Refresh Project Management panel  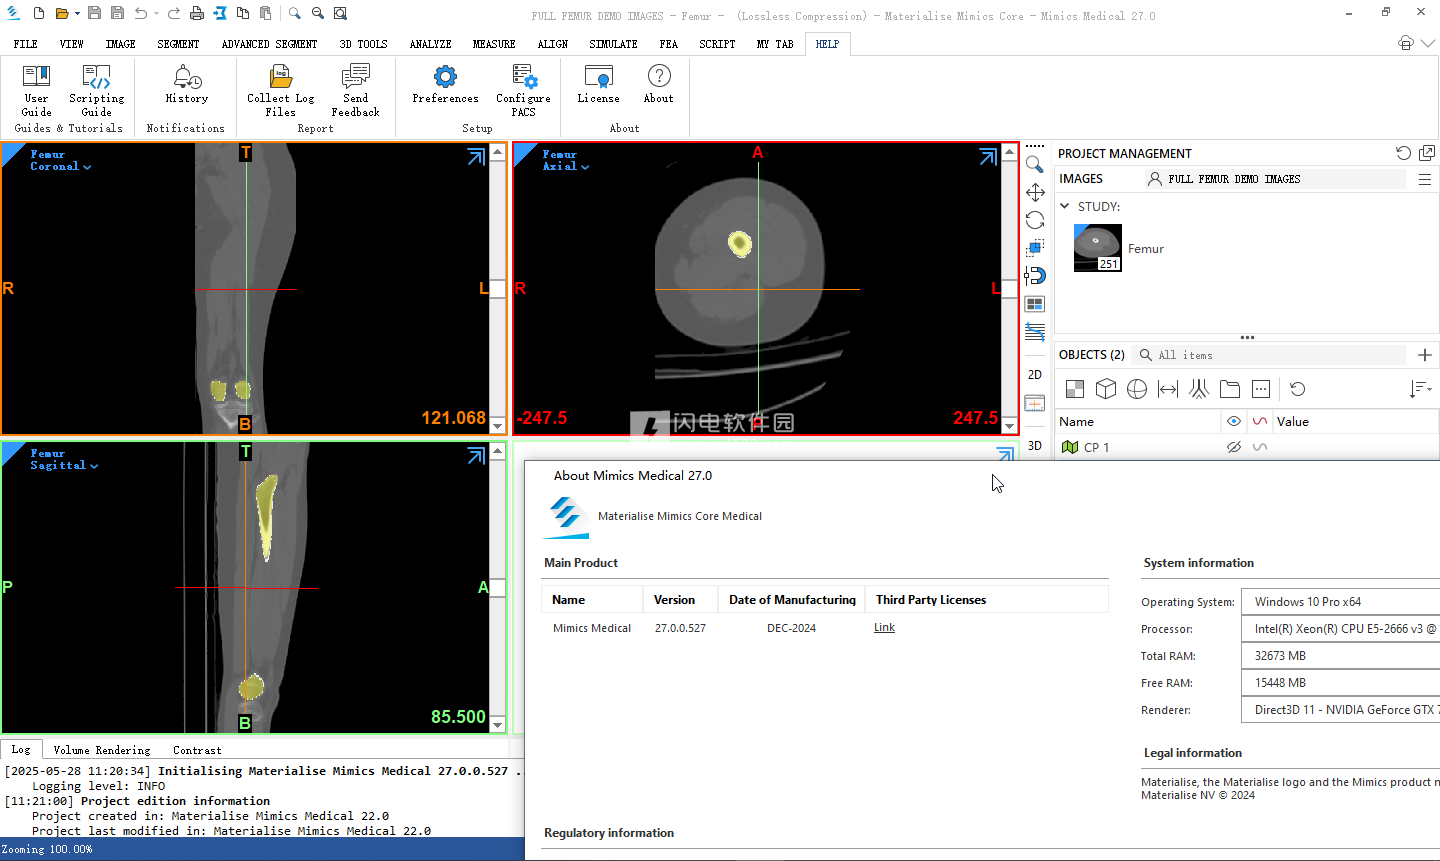coord(1403,153)
